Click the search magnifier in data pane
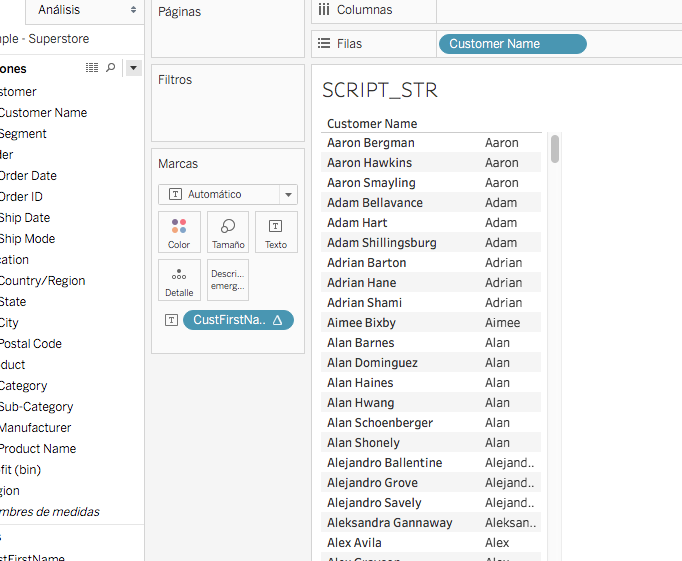 coord(111,68)
